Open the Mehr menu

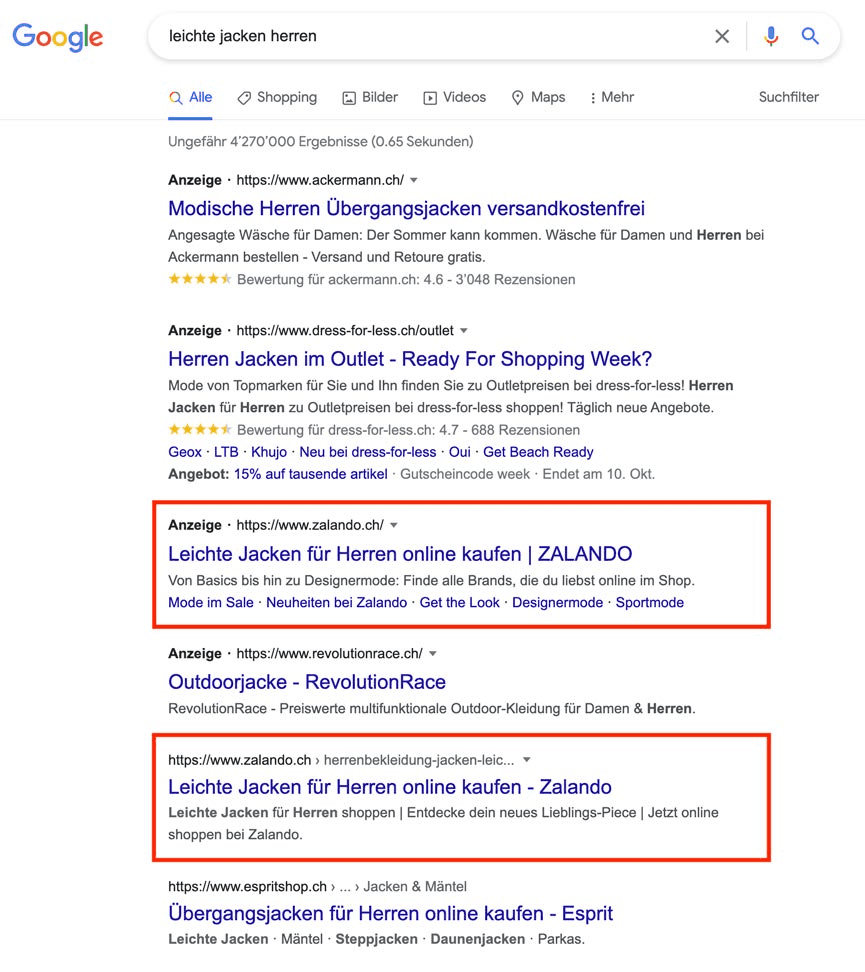tap(611, 97)
